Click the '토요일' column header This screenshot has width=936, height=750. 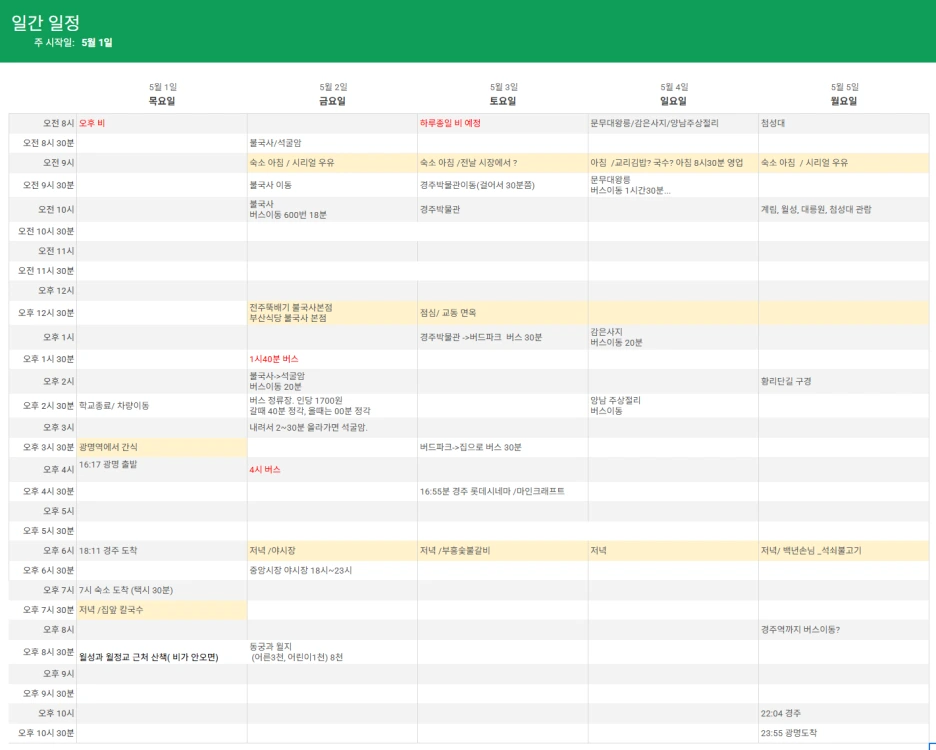click(x=503, y=101)
